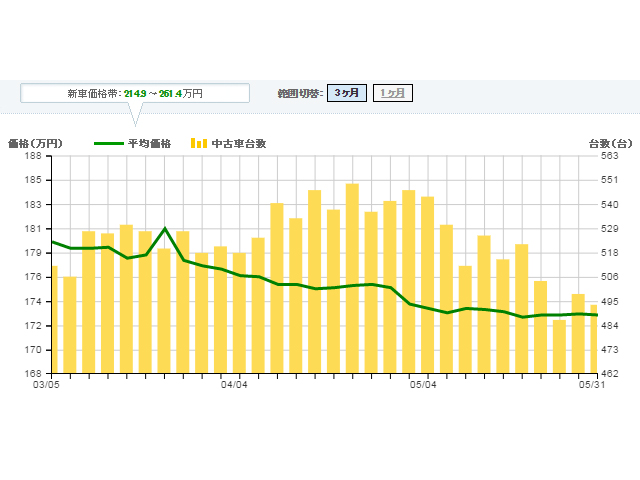Click the 価格(万円) axis title
Viewport: 640px width, 480px height.
click(35, 144)
